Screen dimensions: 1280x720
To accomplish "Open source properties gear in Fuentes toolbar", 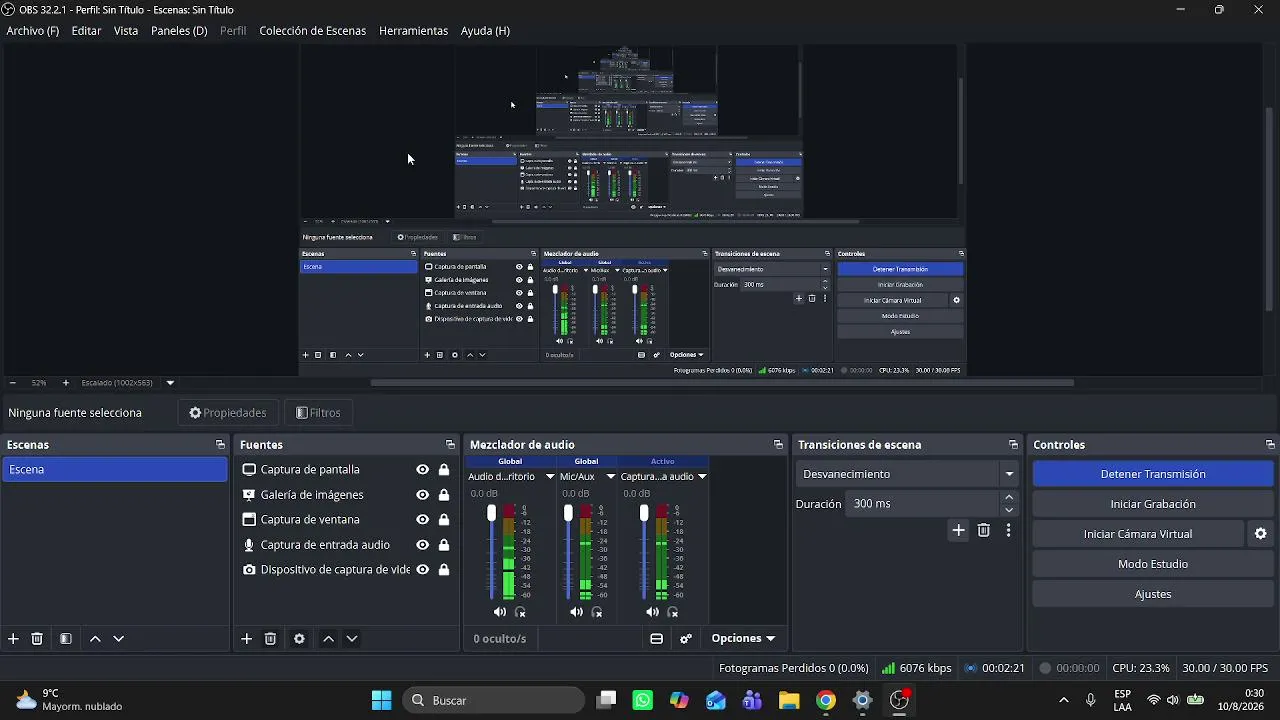I will pyautogui.click(x=299, y=639).
